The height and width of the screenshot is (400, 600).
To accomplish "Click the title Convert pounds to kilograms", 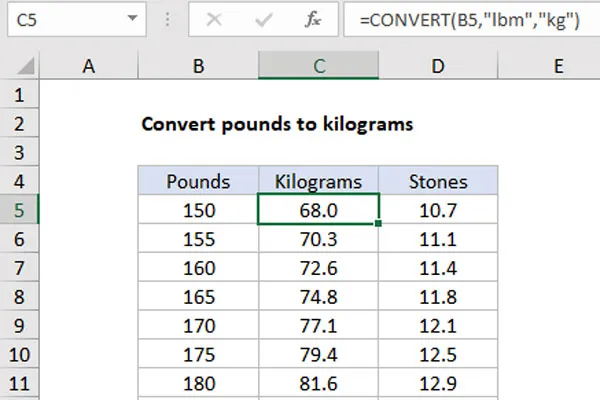I will point(277,124).
